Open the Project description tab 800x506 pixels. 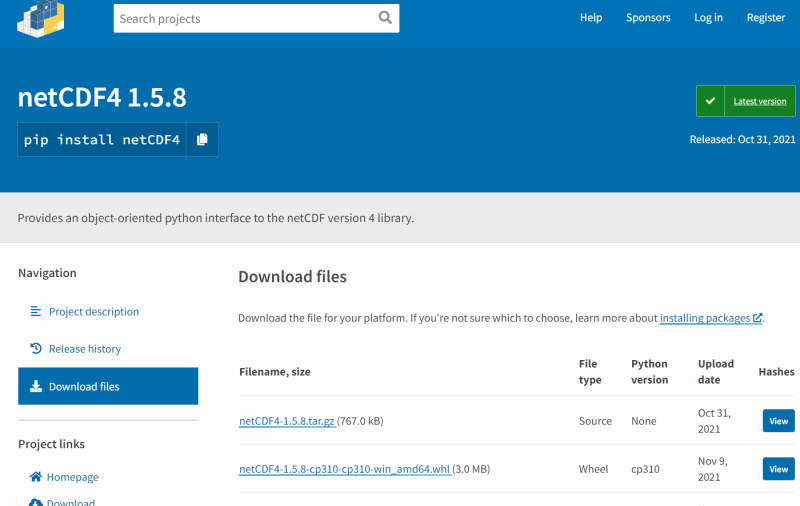point(93,312)
